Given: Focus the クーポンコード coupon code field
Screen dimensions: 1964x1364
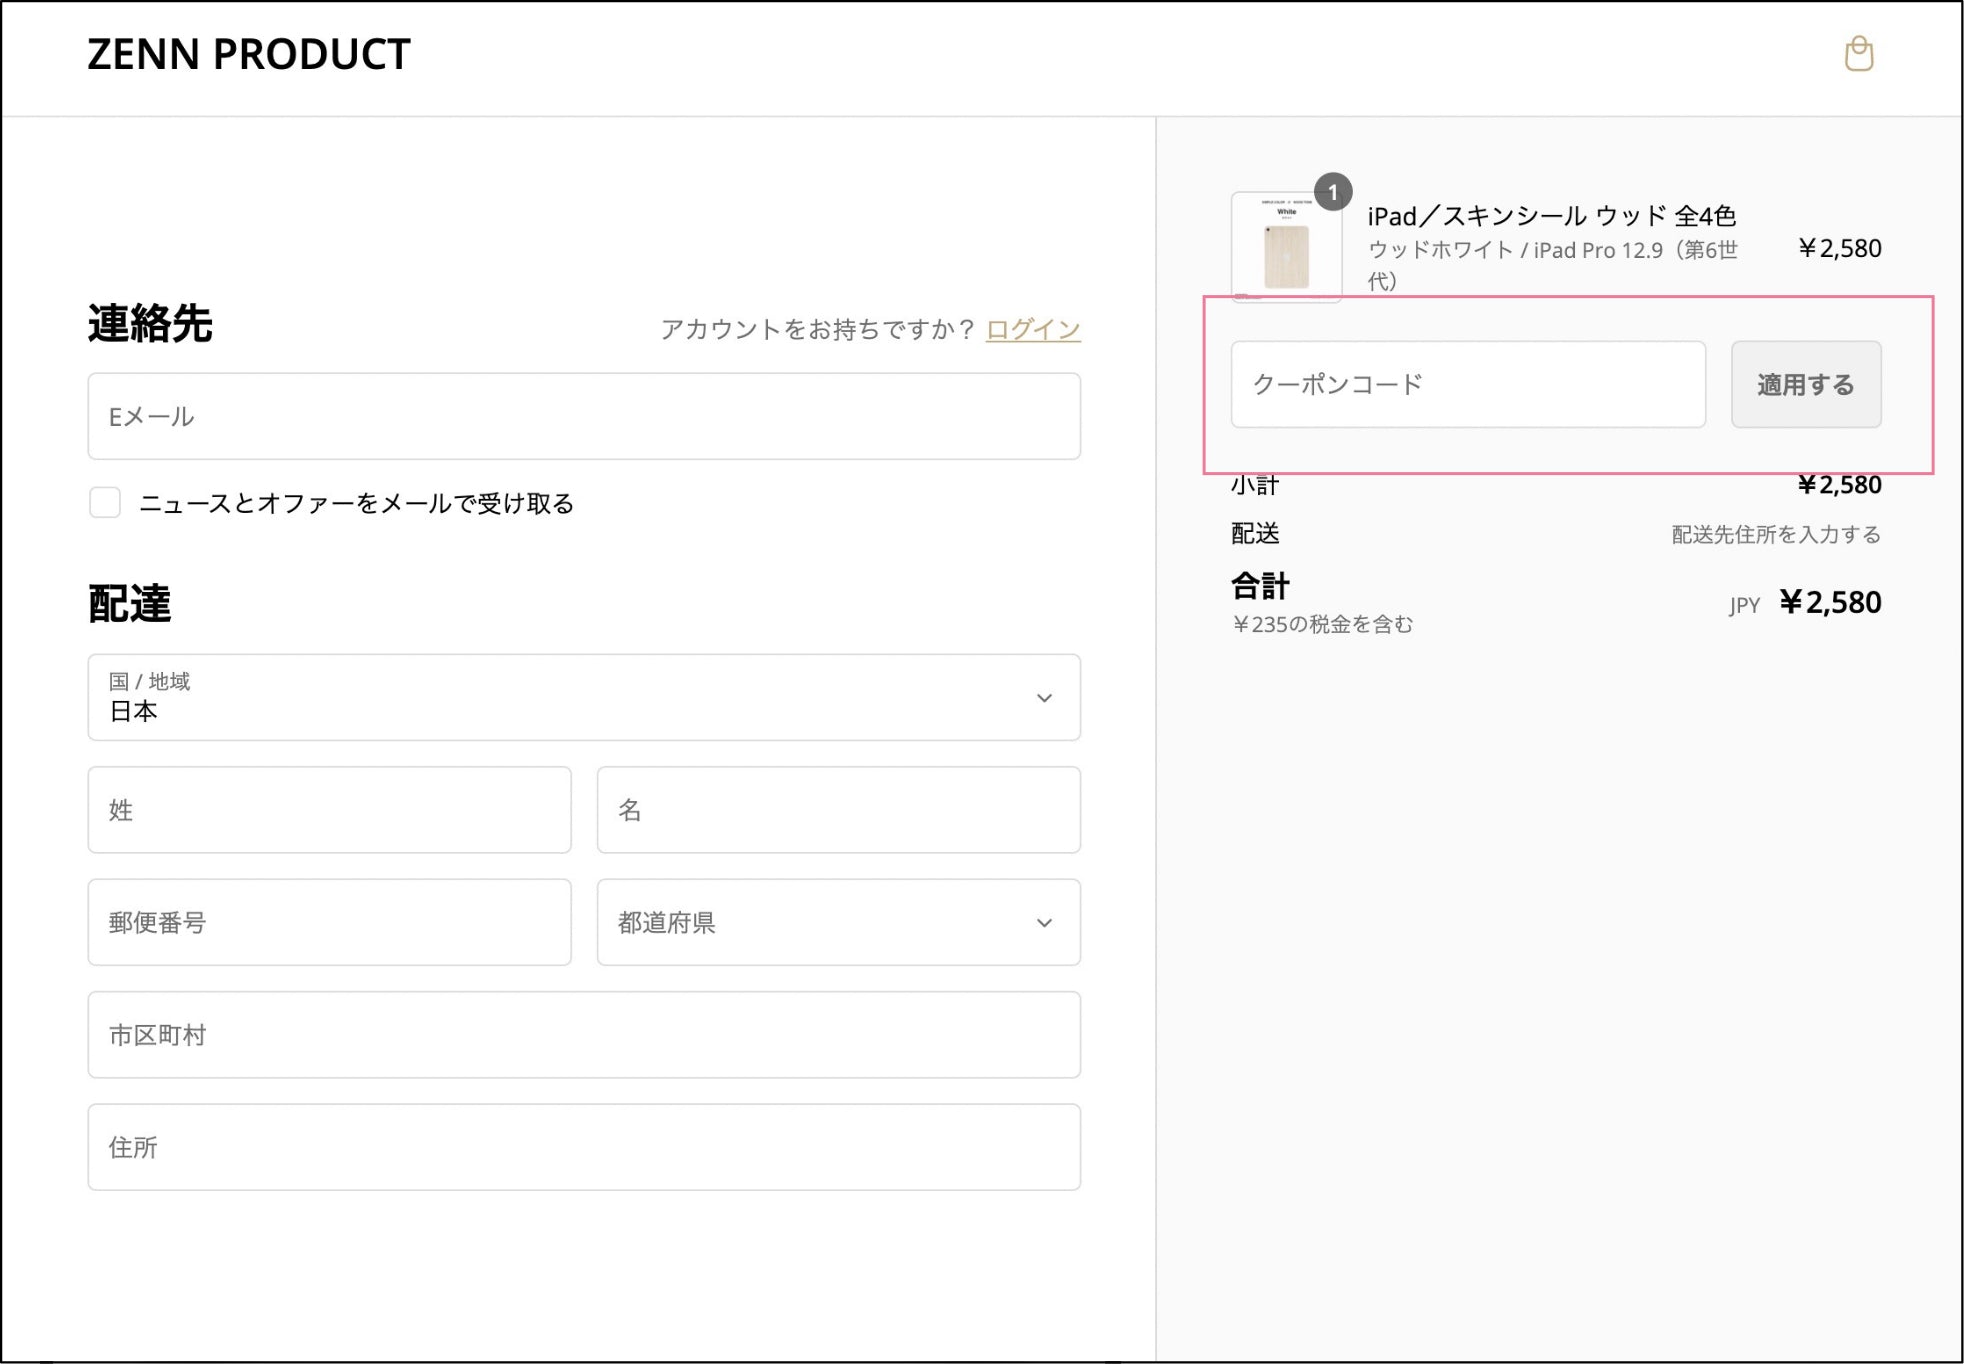Looking at the screenshot, I should tap(1467, 384).
